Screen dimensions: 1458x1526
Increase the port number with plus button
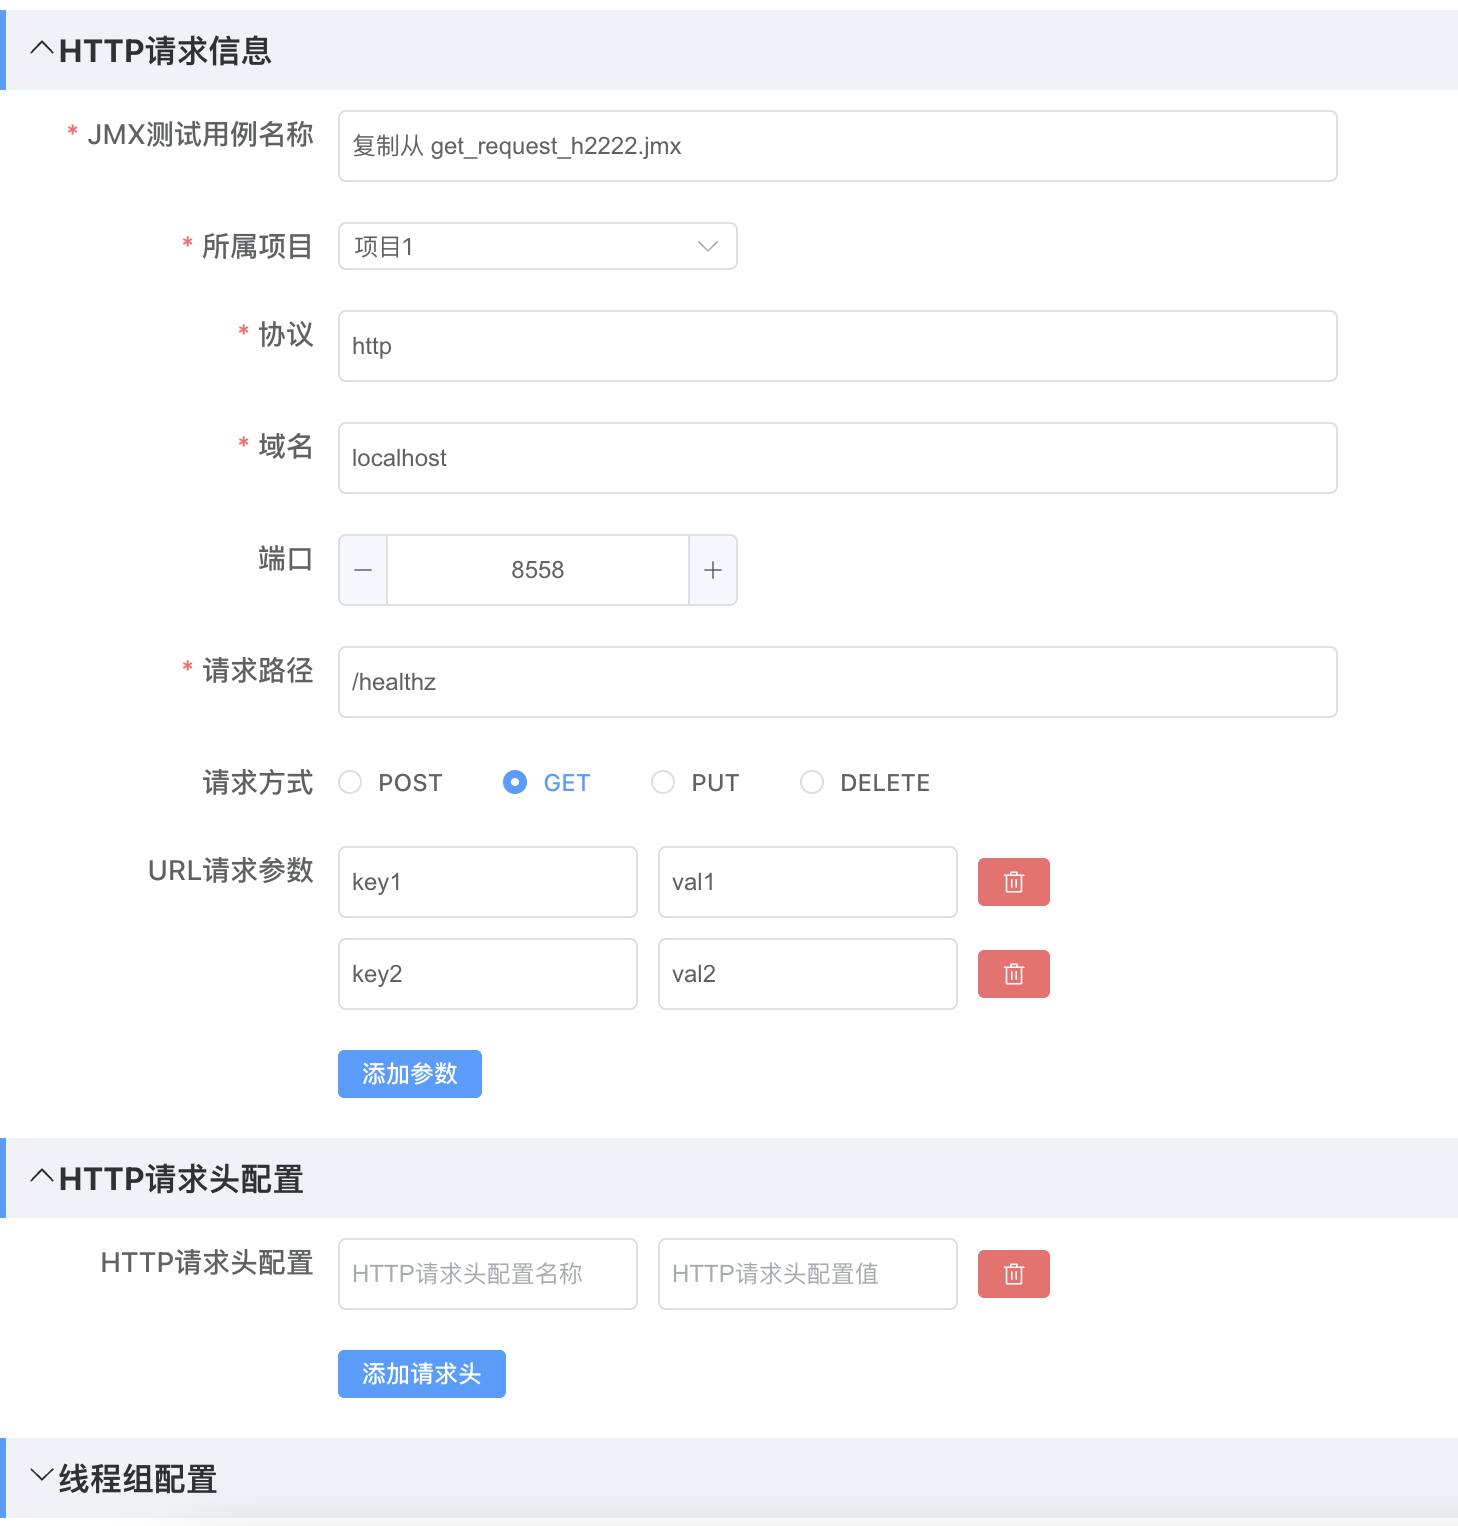(713, 570)
